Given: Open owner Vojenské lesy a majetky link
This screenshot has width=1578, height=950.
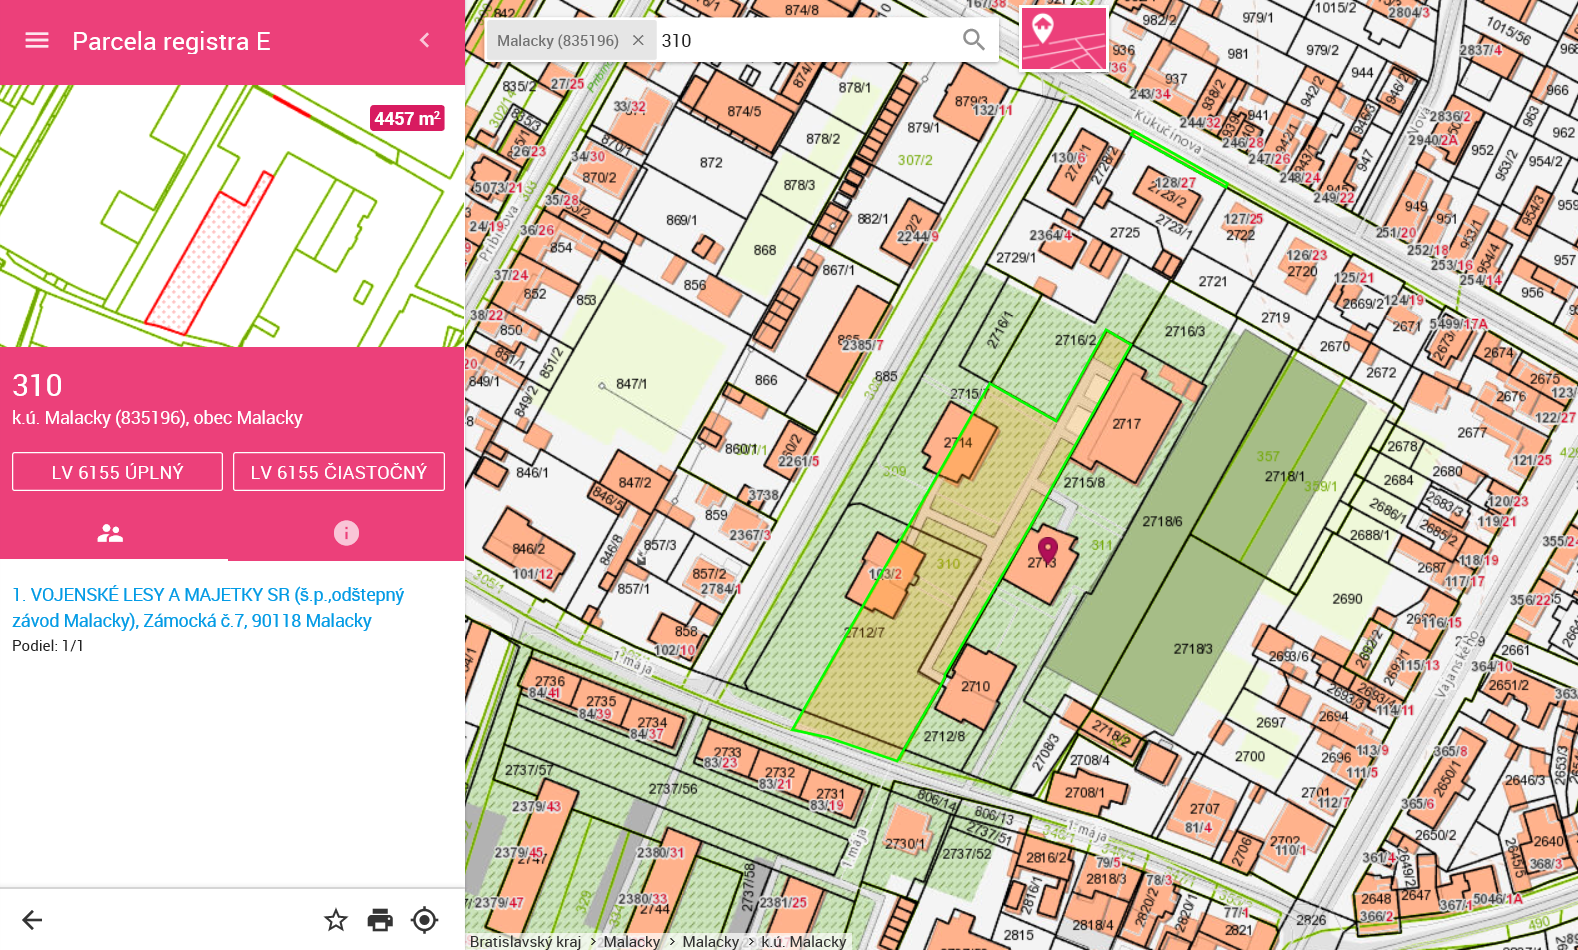Looking at the screenshot, I should [x=208, y=608].
